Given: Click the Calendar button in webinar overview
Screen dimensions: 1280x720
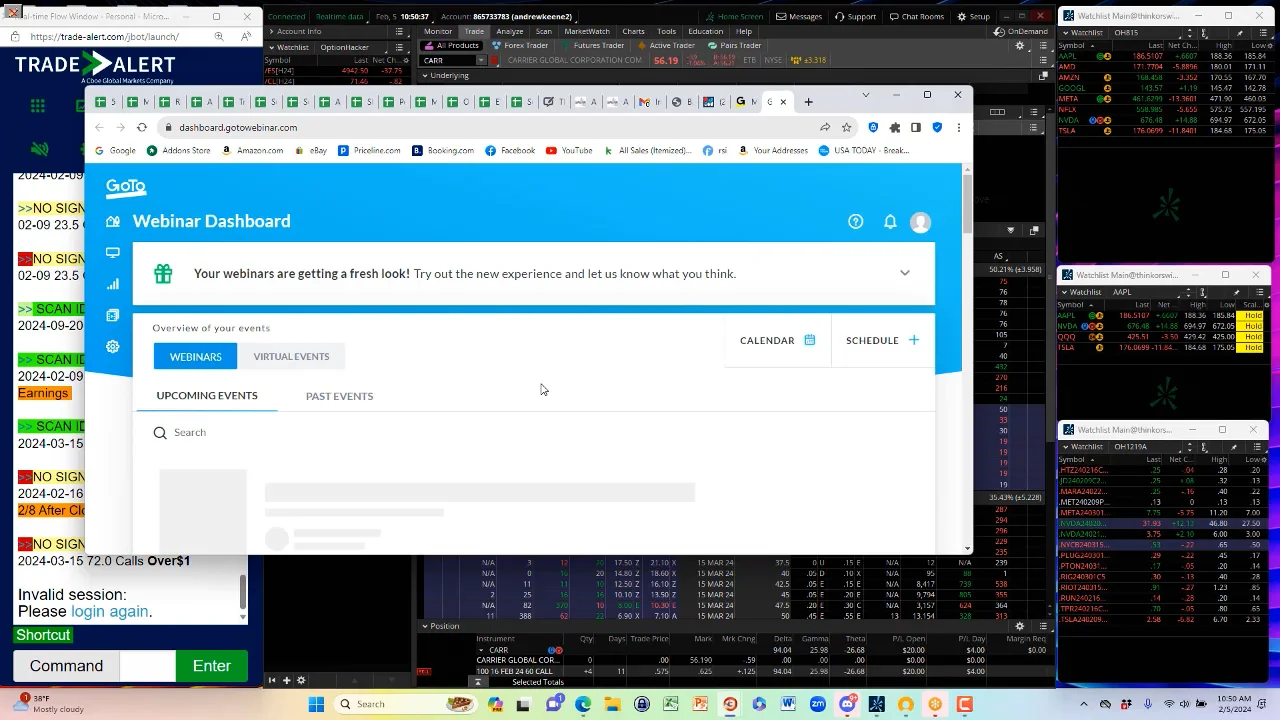Looking at the screenshot, I should click(777, 340).
